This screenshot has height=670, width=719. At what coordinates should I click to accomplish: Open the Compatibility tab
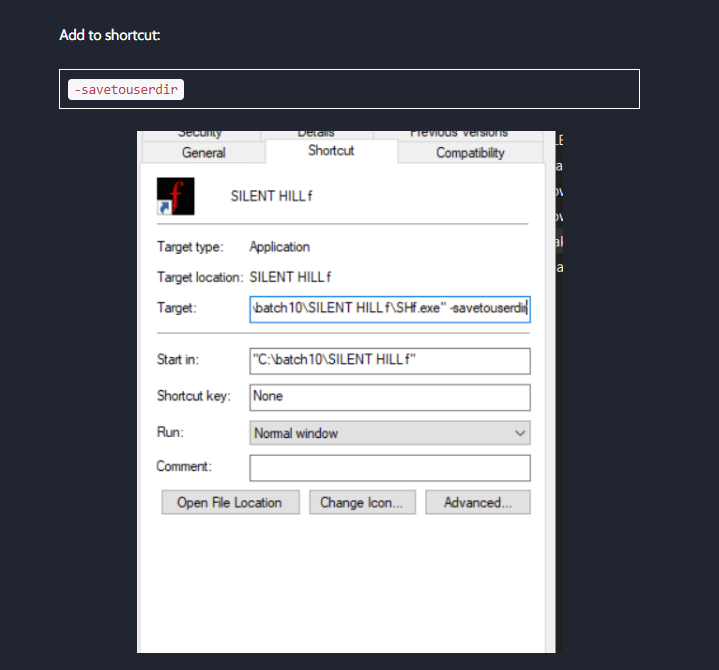pos(470,153)
